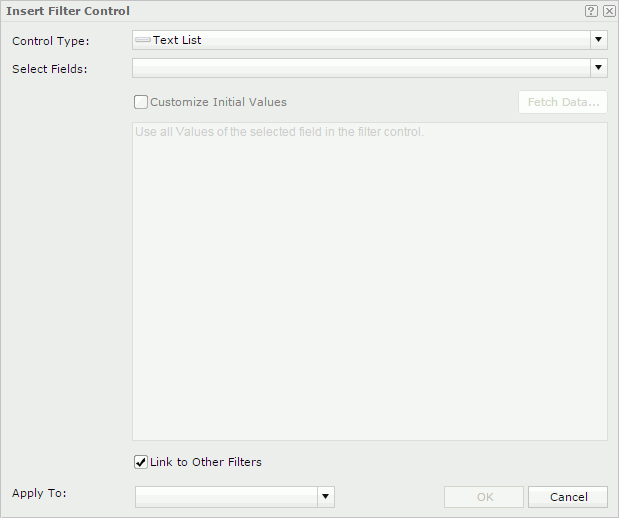Open the Apply To dropdown arrow
The image size is (619, 518).
point(326,497)
